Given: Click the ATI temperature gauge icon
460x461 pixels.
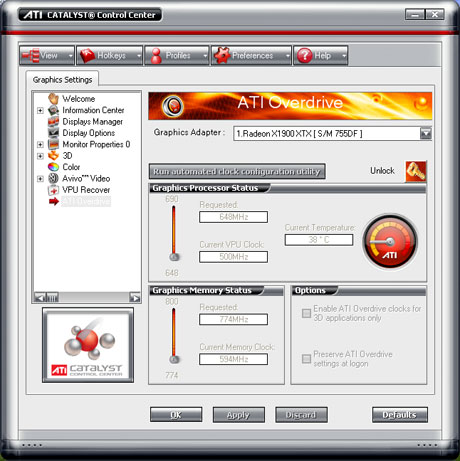Looking at the screenshot, I should click(x=390, y=241).
